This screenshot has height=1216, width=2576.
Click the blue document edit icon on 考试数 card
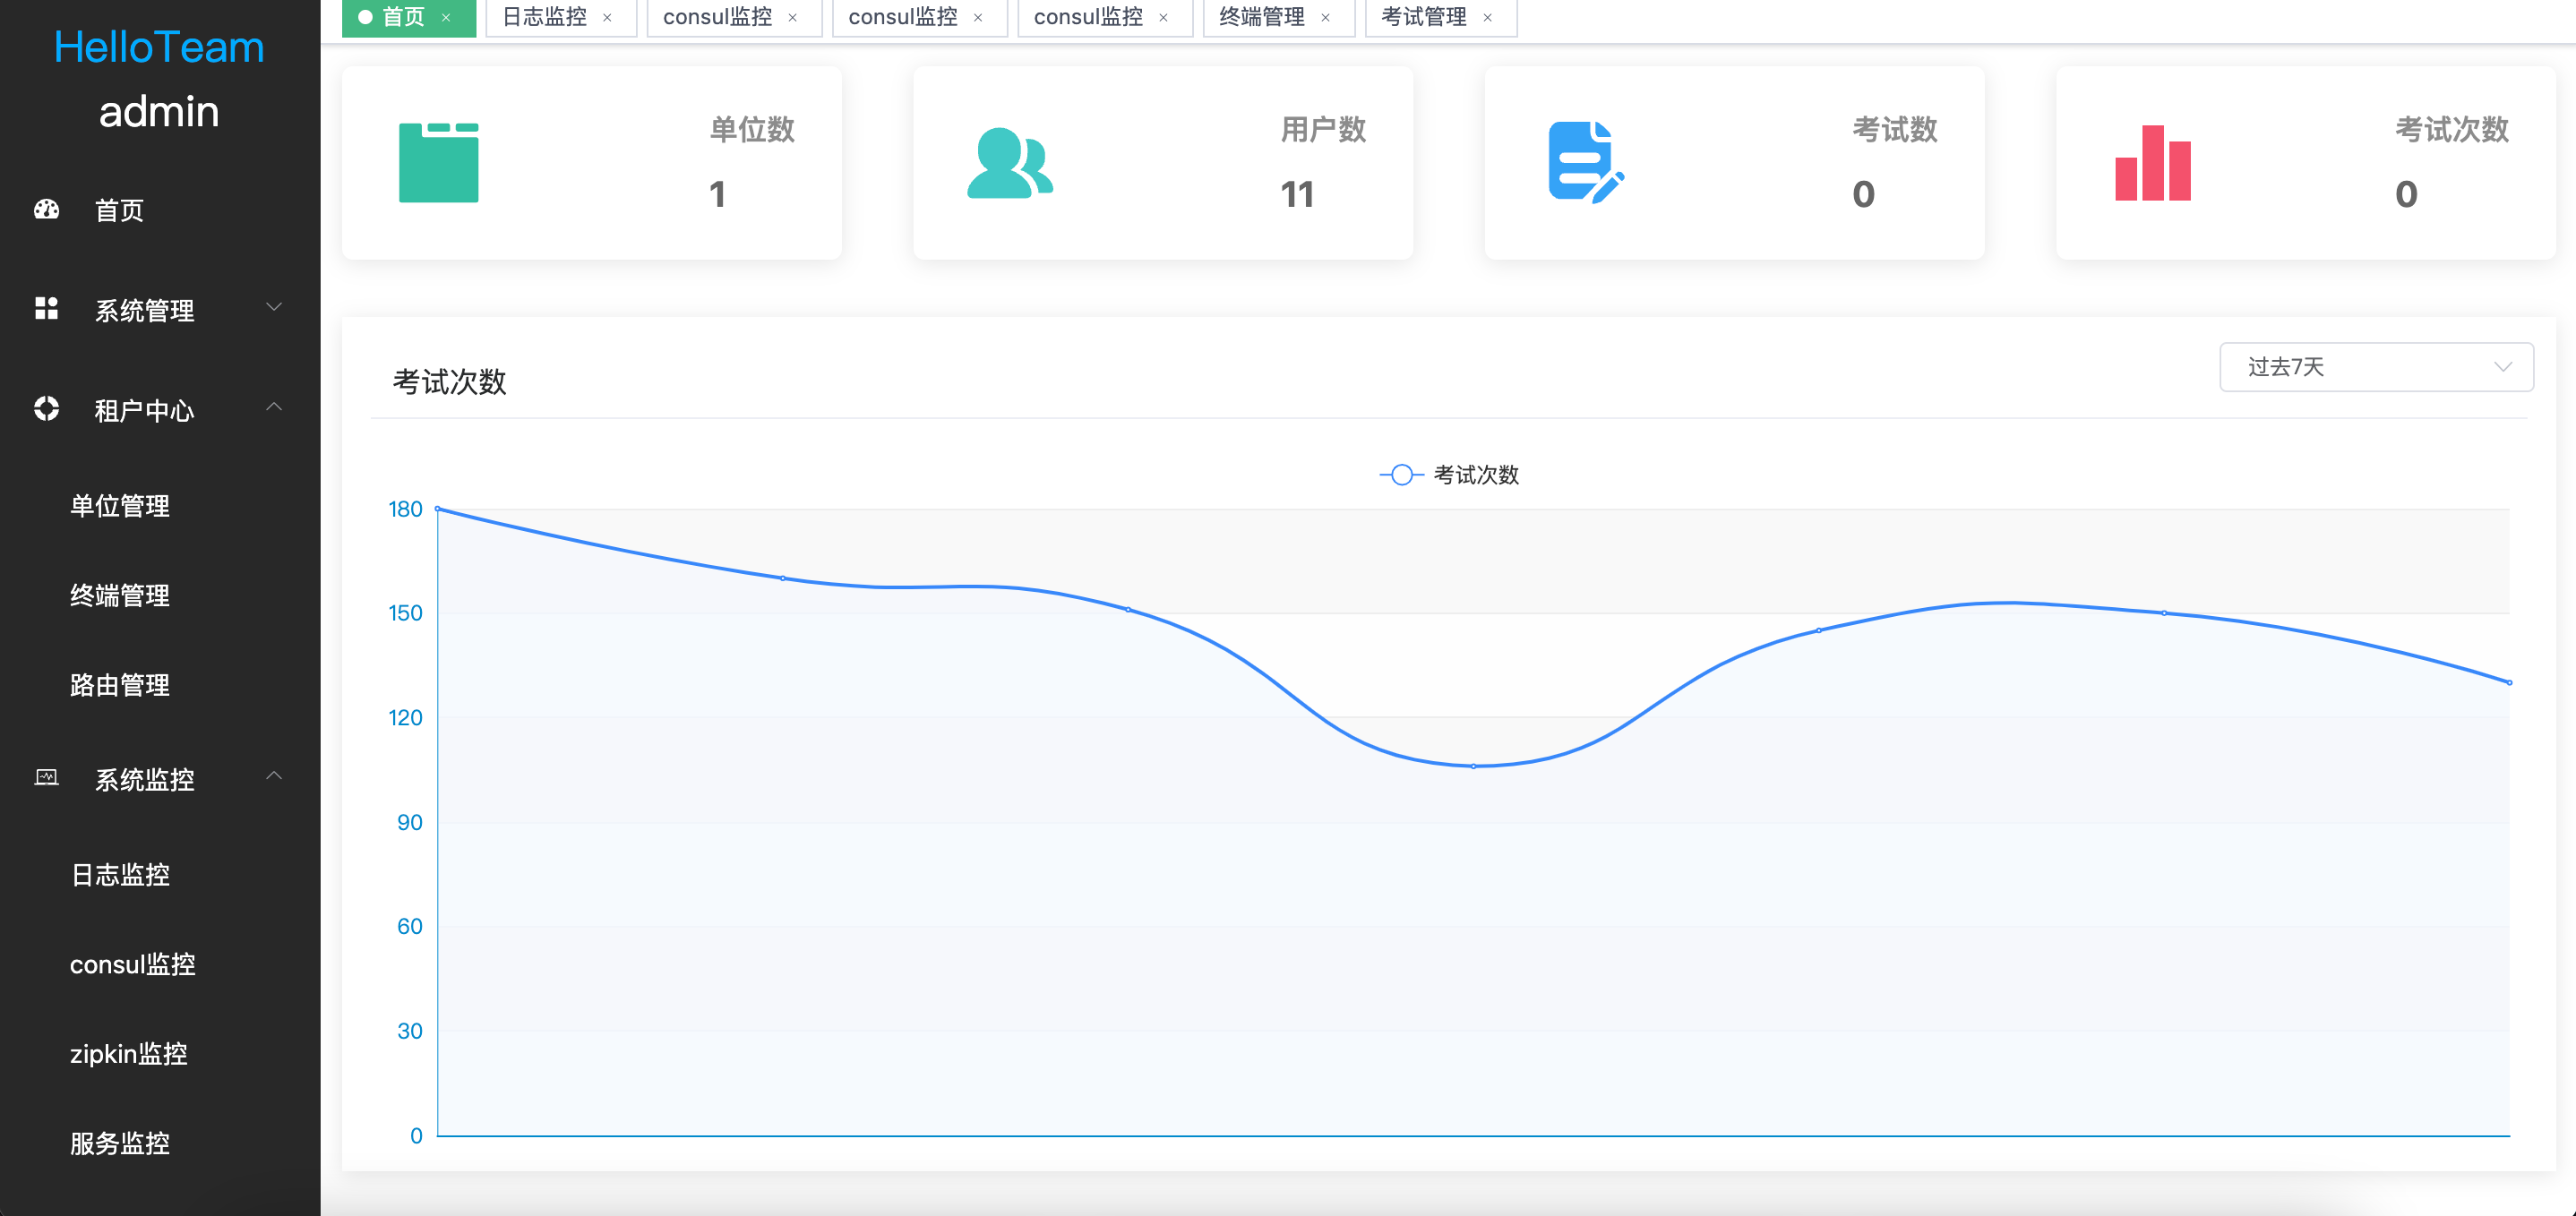coord(1586,163)
